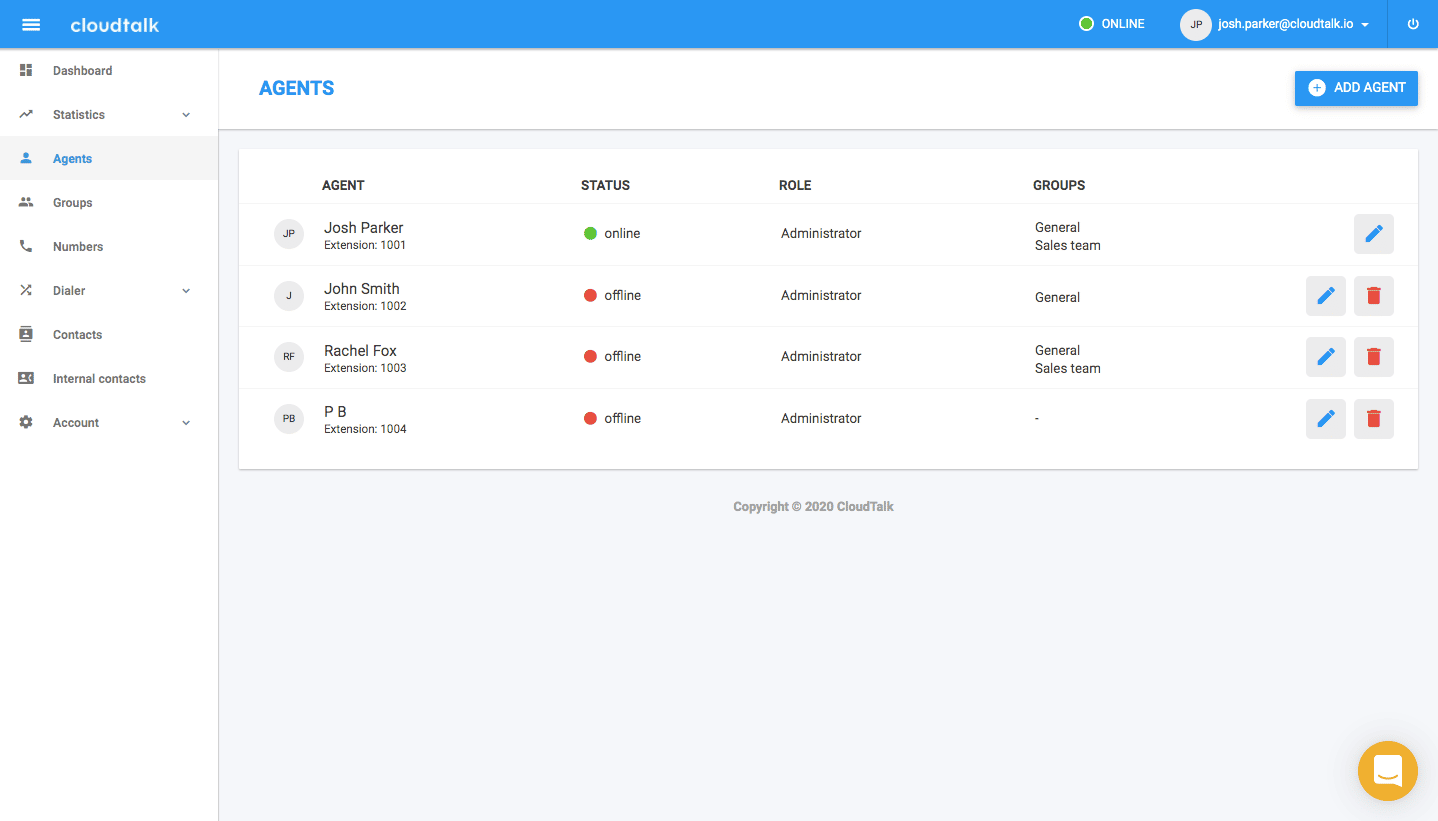Open the edit pencil icon for John Smith

(1325, 295)
